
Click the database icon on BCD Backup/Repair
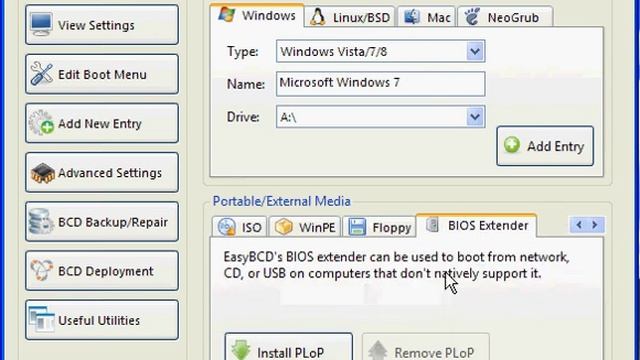click(41, 221)
